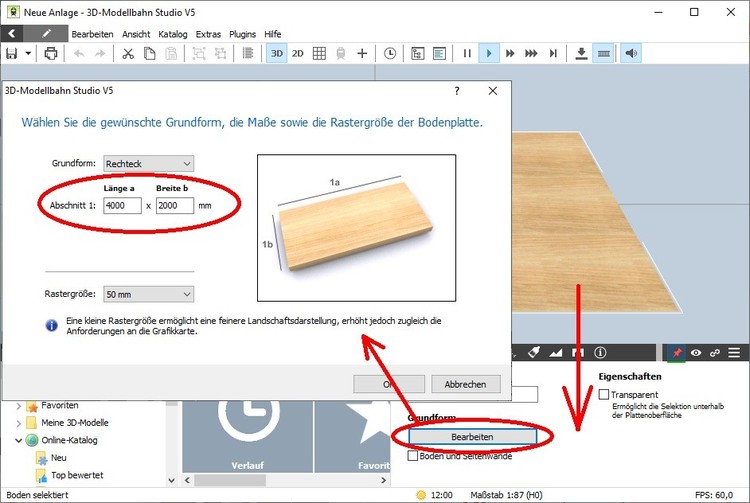
Task: Pause the simulation
Action: [467, 54]
